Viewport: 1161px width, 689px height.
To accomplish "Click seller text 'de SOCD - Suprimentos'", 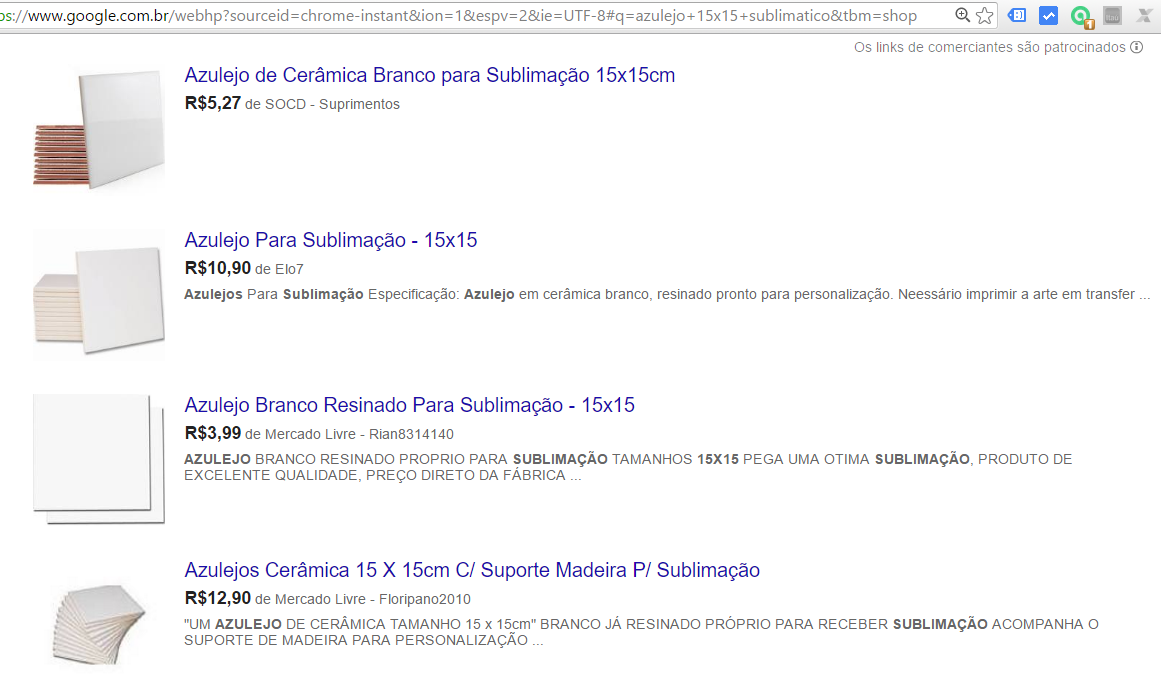I will click(322, 104).
